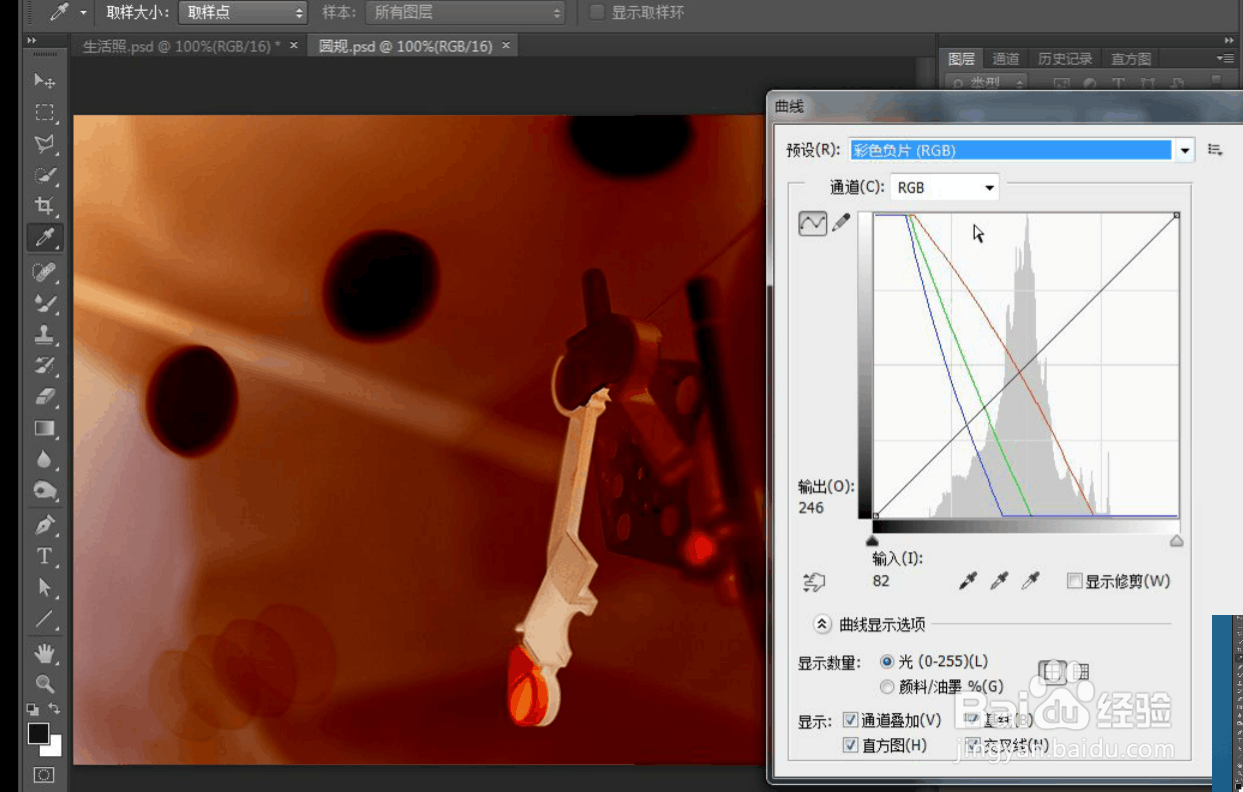
Task: Click the black foreground color swatch
Action: [x=38, y=734]
